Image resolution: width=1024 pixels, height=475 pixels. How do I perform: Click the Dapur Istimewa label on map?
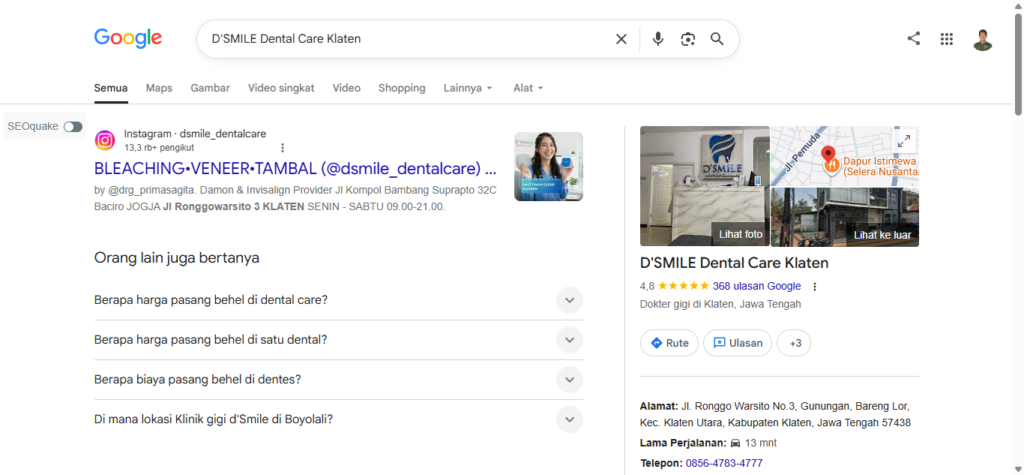pyautogui.click(x=879, y=166)
